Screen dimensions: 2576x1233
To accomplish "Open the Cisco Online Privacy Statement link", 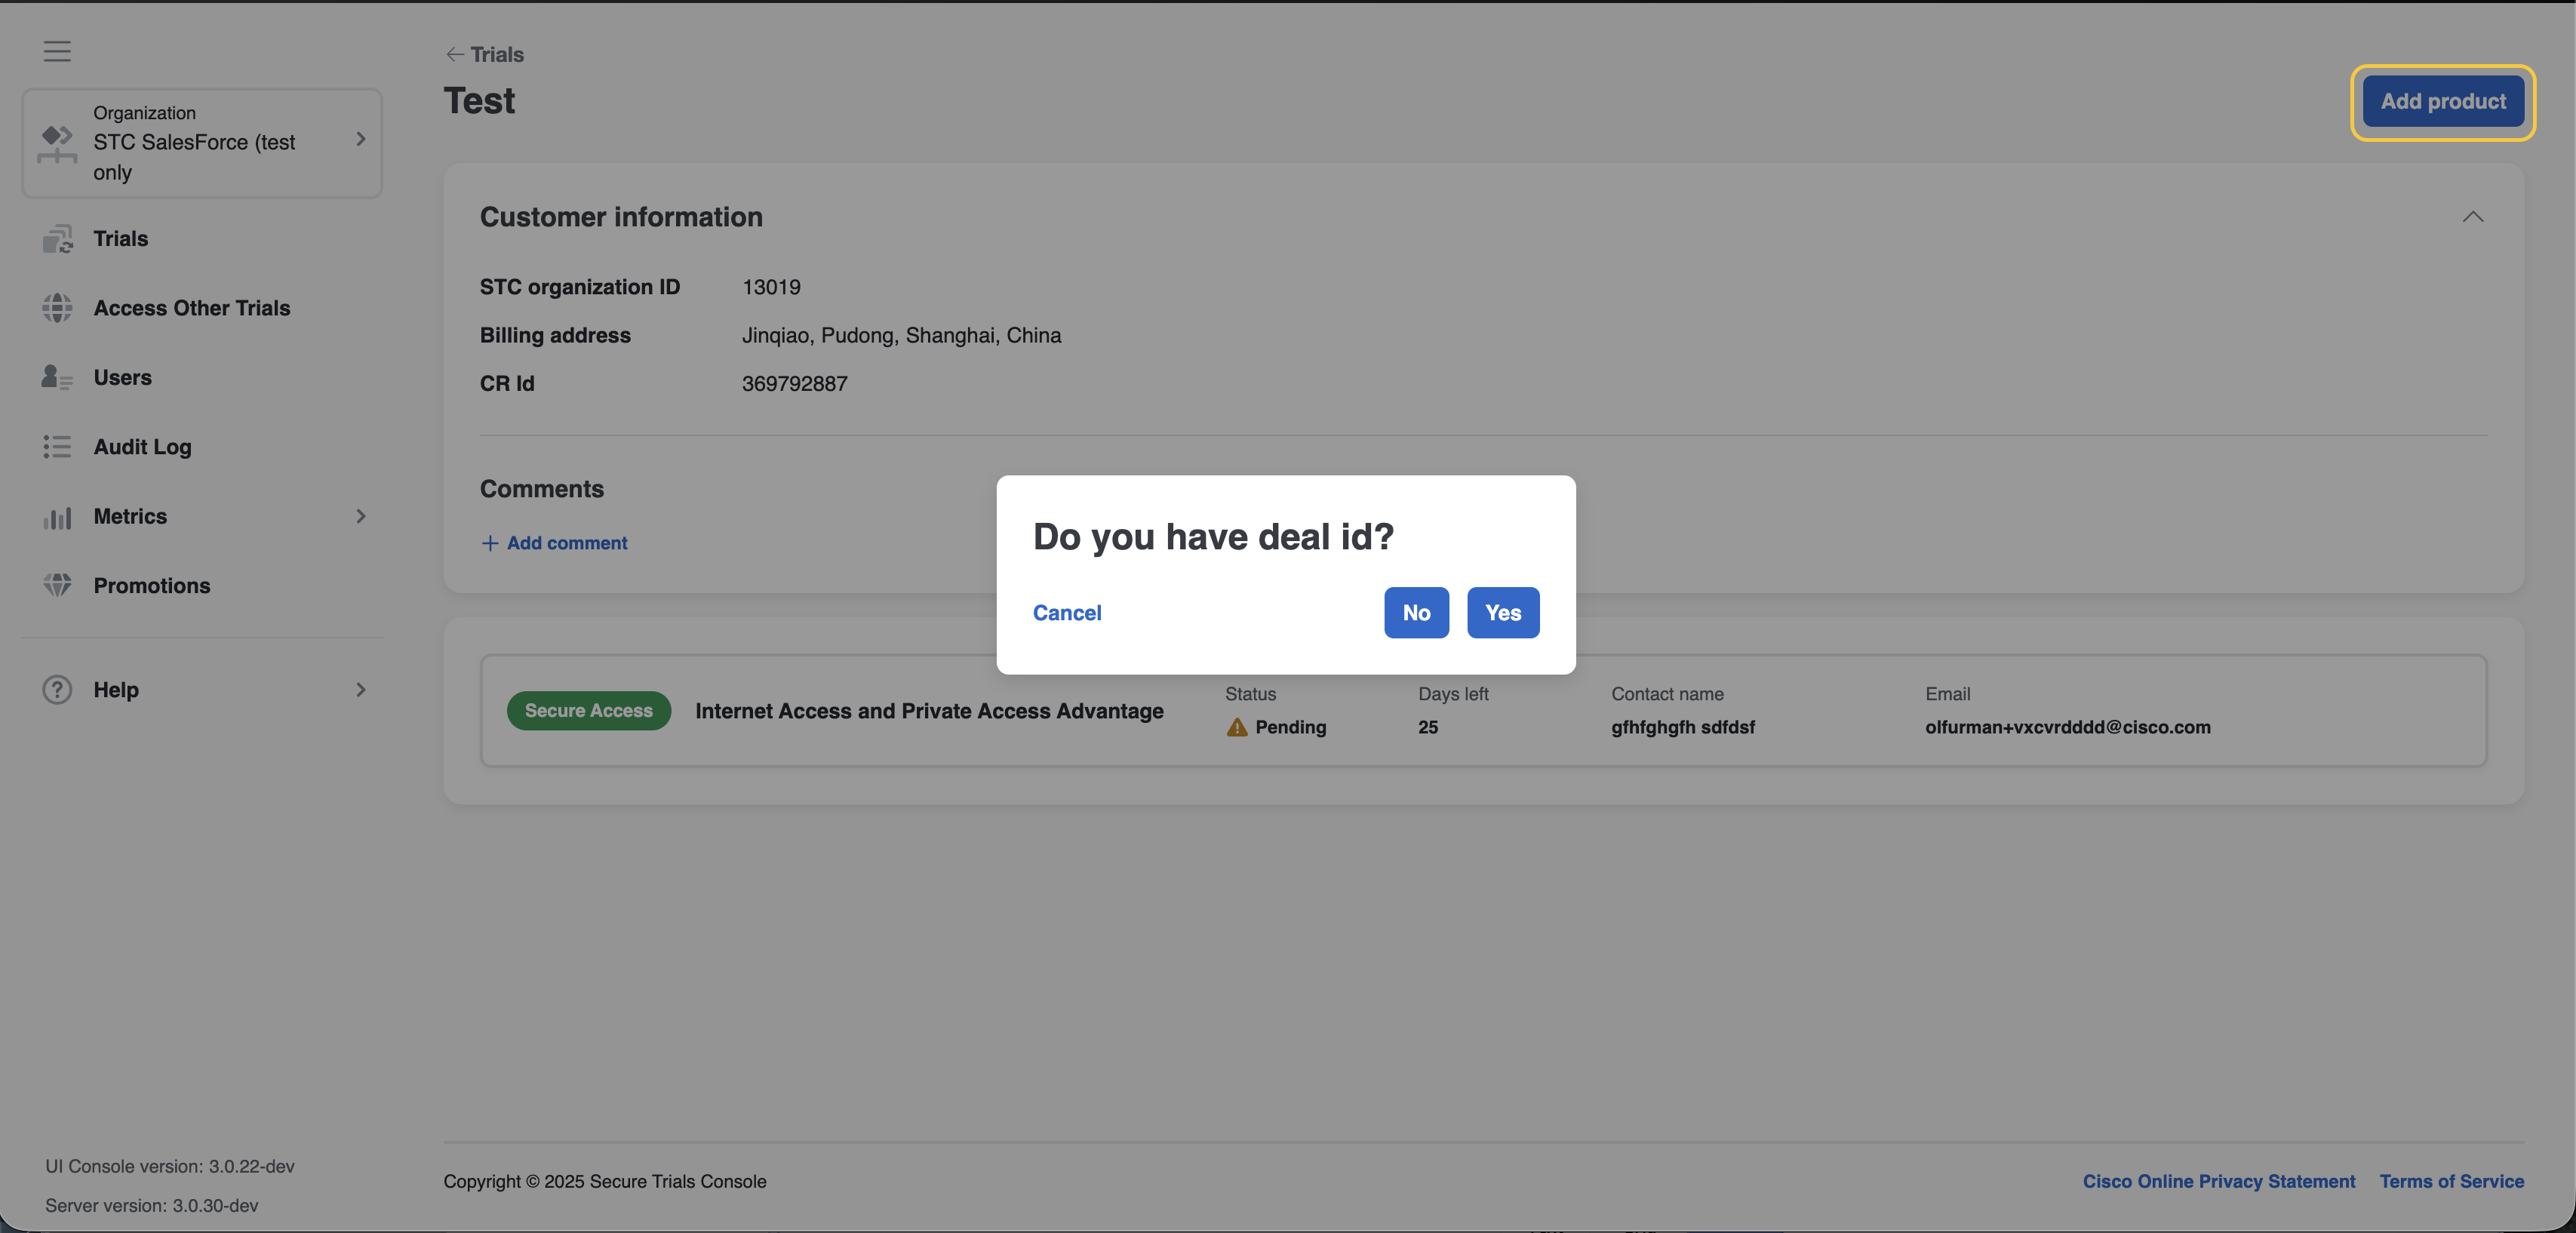I will [x=2218, y=1181].
